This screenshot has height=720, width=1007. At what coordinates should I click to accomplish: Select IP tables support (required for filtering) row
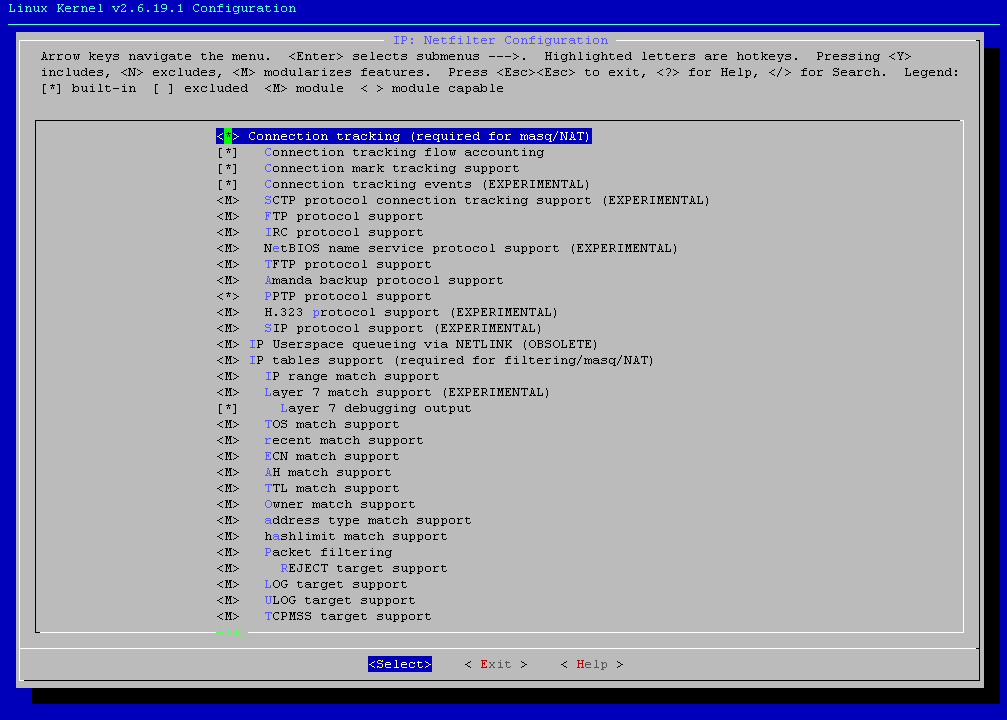(x=435, y=360)
